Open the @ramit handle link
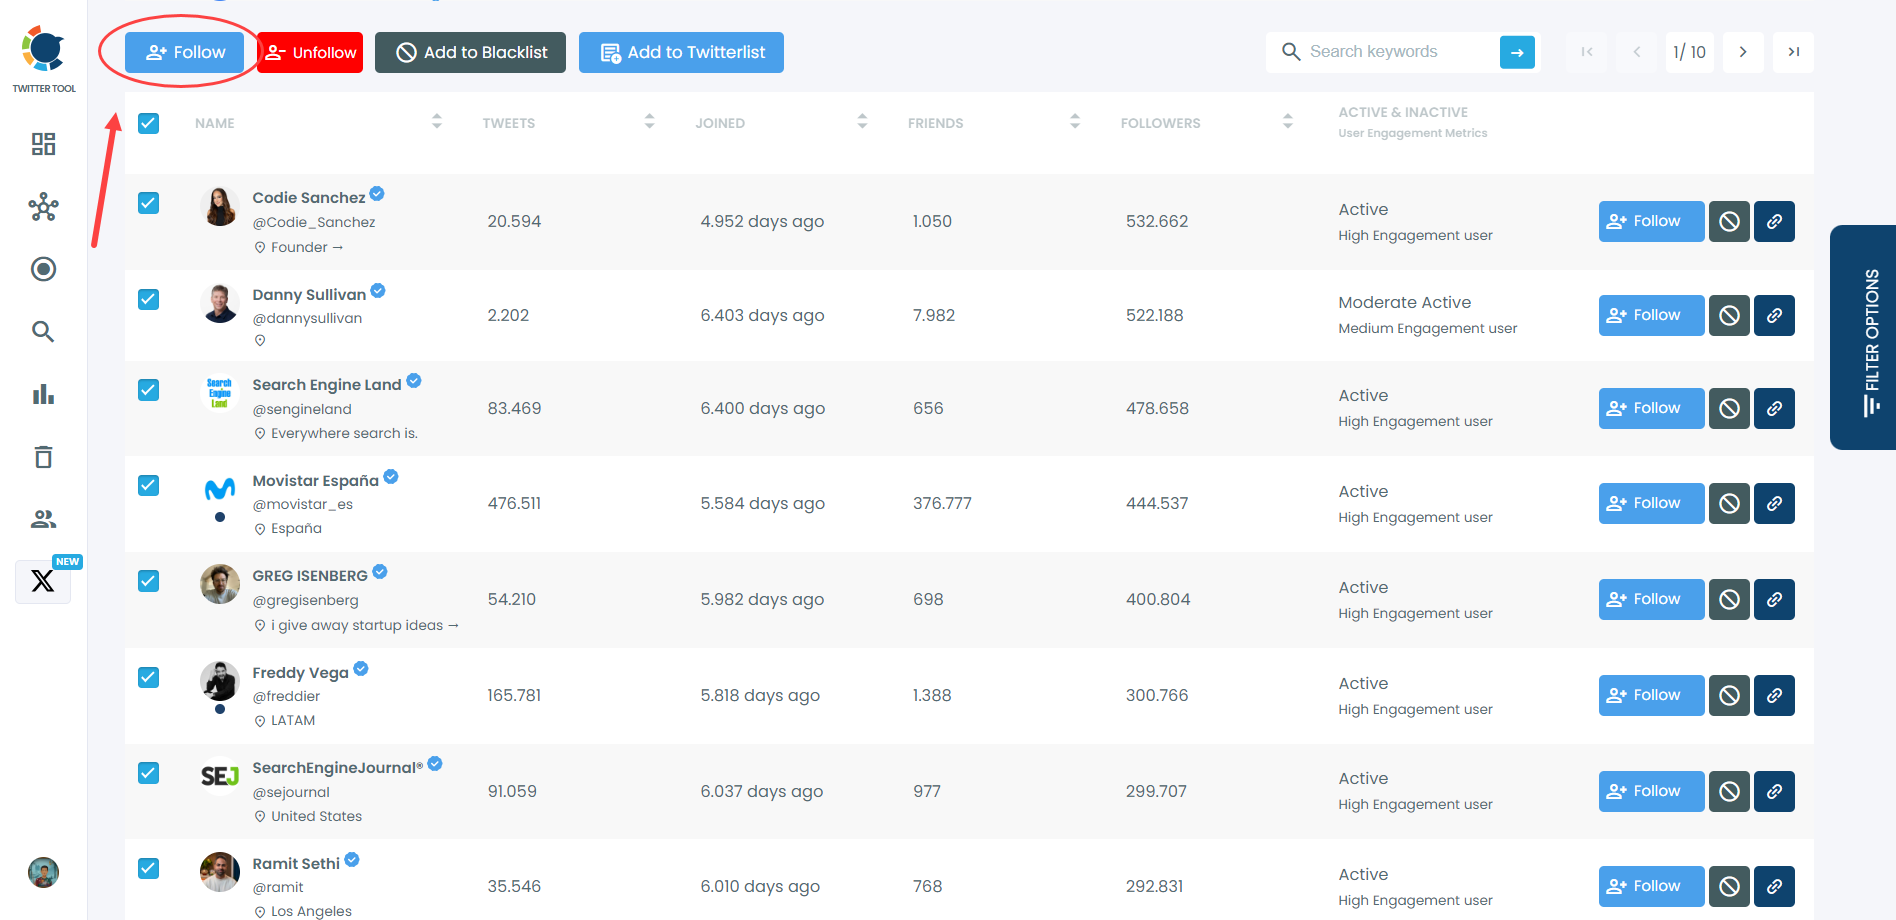1896x920 pixels. click(x=278, y=887)
